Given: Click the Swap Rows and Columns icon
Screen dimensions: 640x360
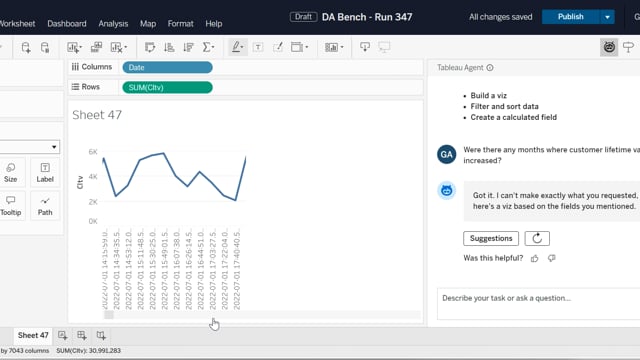Looking at the screenshot, I should 150,47.
